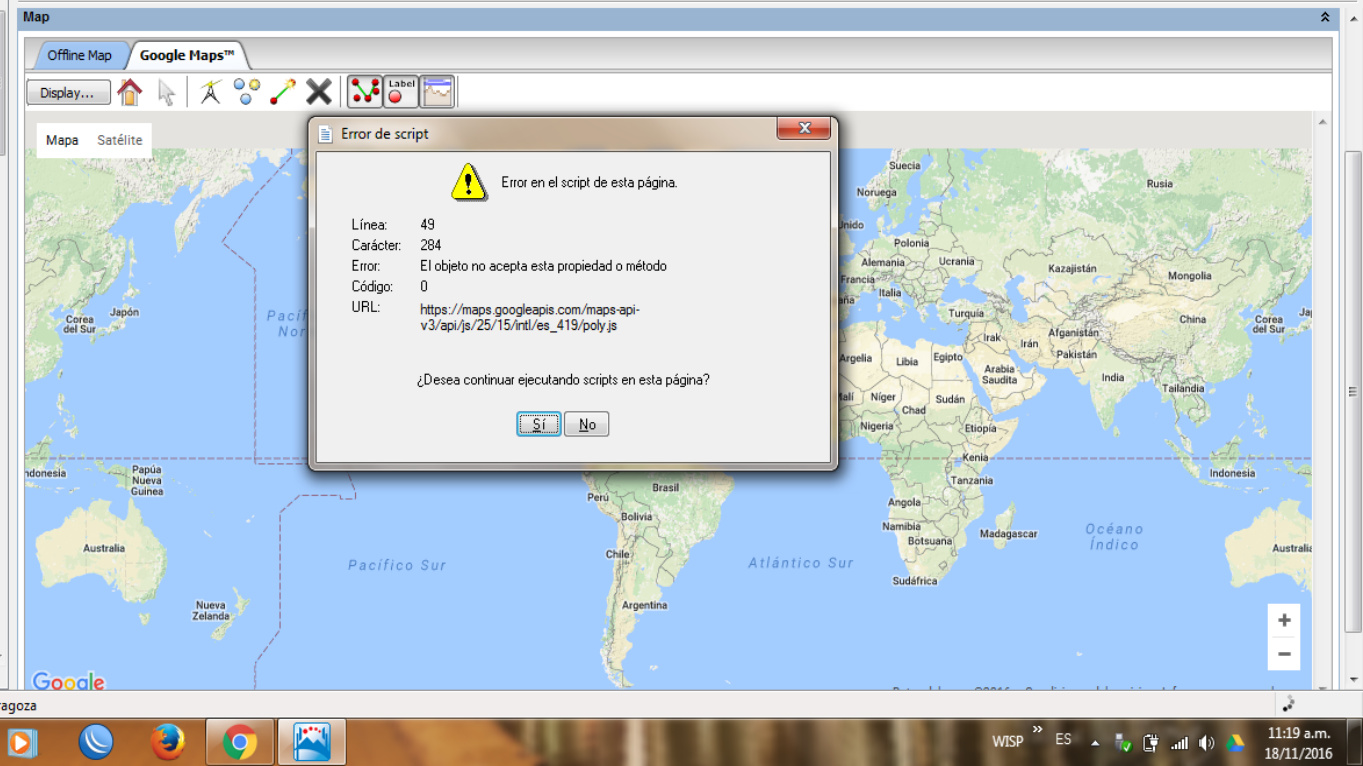Image resolution: width=1363 pixels, height=766 pixels.
Task: Collapse the Map panel with double chevron
Action: [1325, 17]
